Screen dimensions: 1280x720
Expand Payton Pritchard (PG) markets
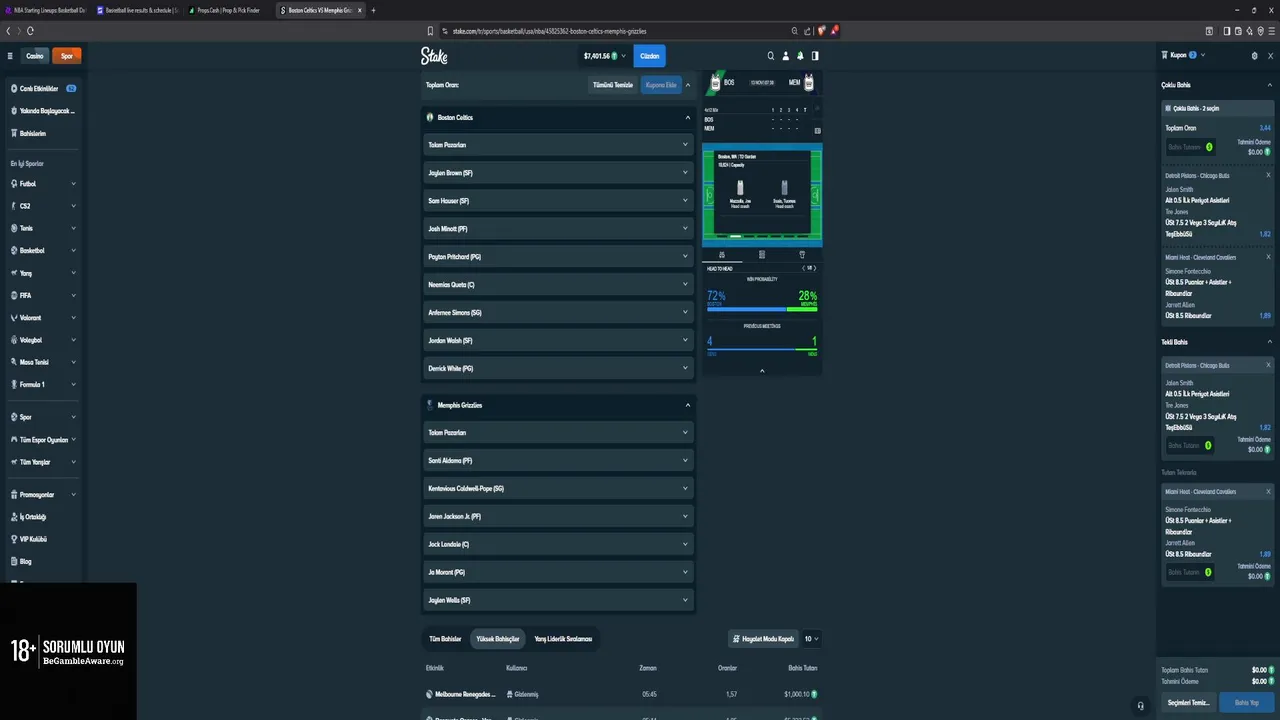(x=558, y=257)
